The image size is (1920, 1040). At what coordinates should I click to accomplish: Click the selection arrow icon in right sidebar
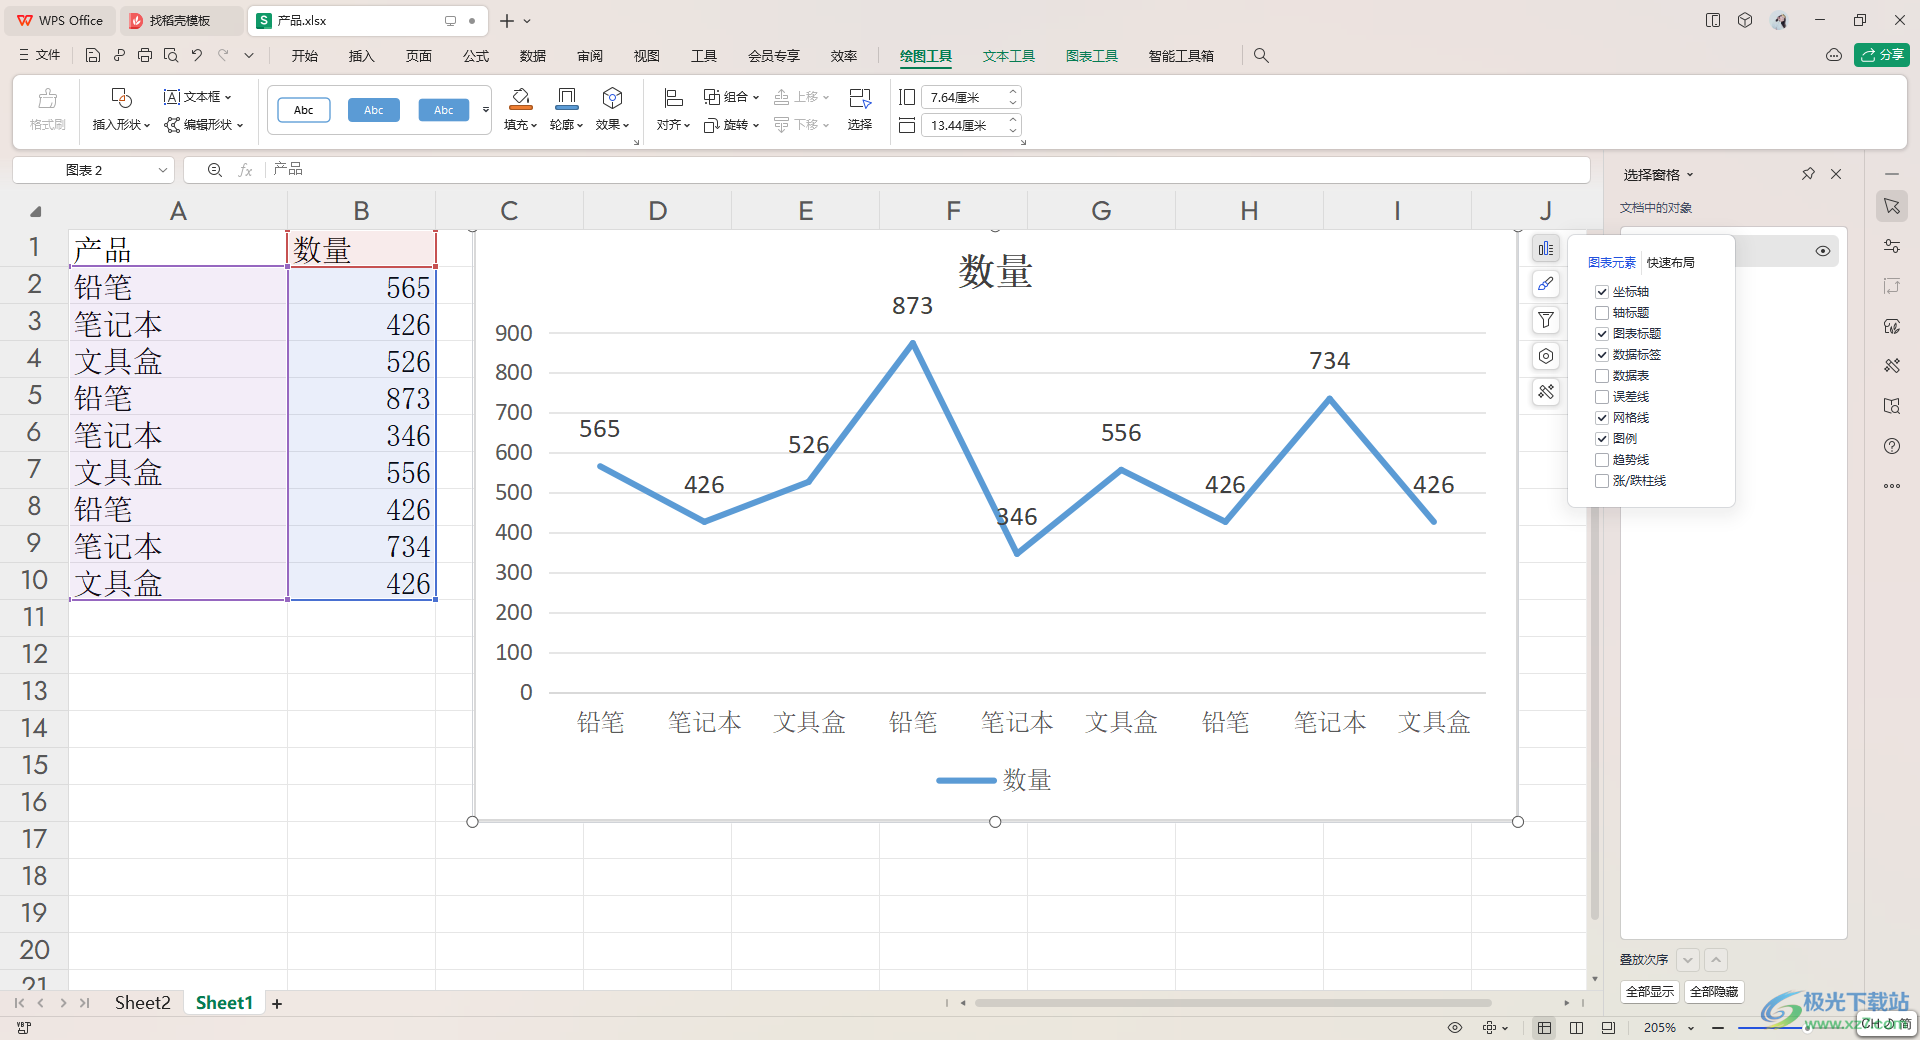(1892, 206)
